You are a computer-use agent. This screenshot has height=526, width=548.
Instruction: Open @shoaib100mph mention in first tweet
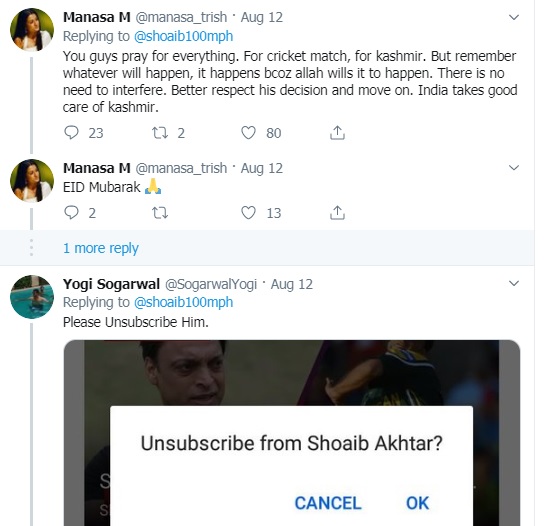pos(183,36)
